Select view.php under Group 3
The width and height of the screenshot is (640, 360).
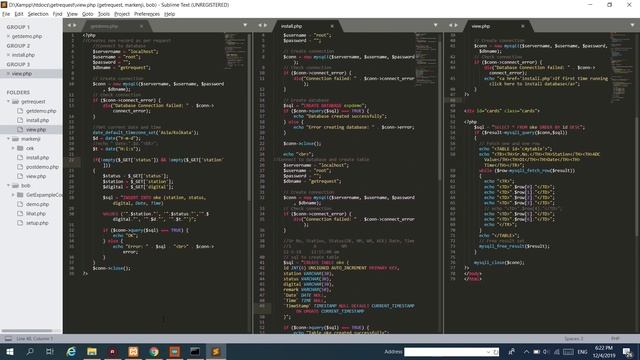tap(22, 74)
